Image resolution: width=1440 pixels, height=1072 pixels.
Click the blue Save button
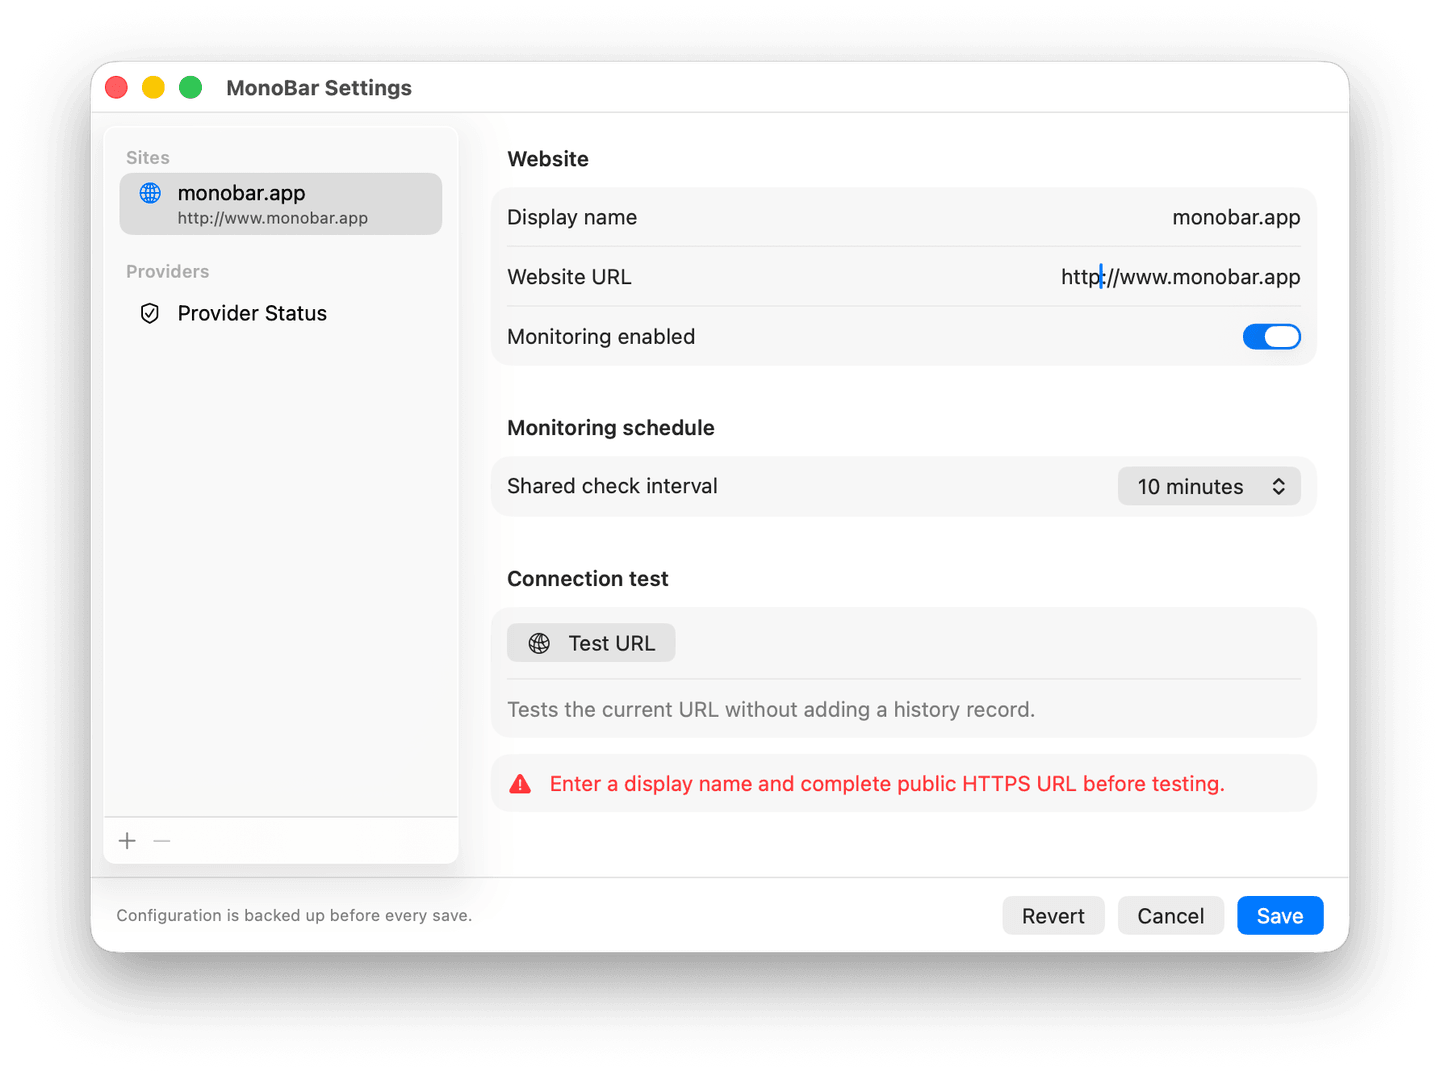pos(1280,916)
